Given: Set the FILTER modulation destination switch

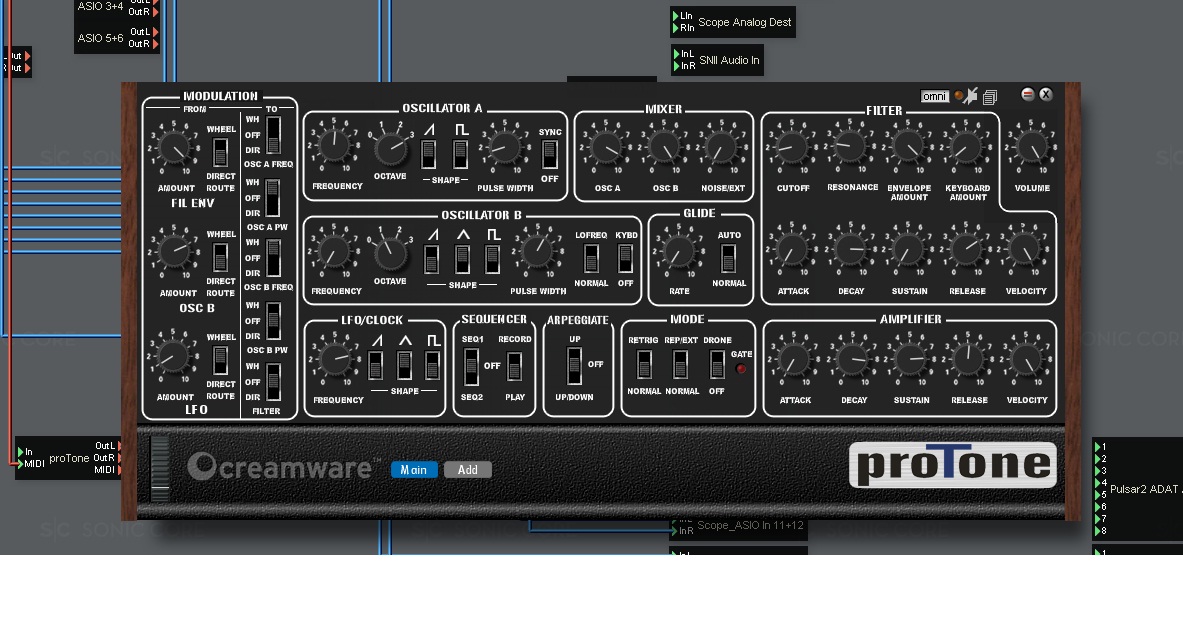Looking at the screenshot, I should pyautogui.click(x=273, y=382).
